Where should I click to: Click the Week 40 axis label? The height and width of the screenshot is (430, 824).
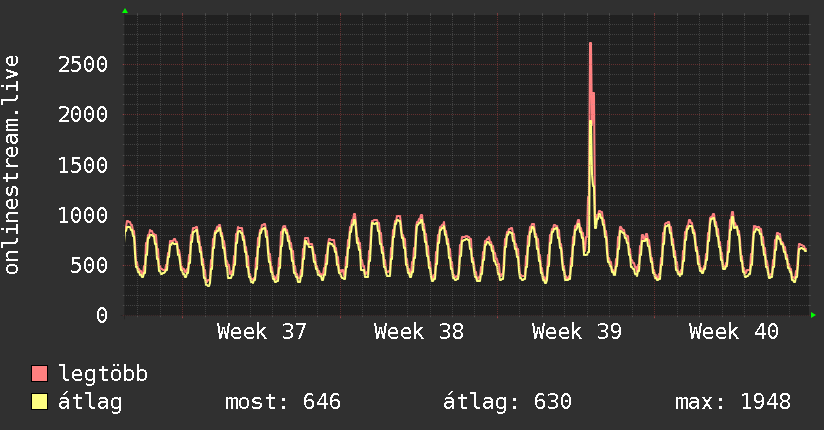734,332
